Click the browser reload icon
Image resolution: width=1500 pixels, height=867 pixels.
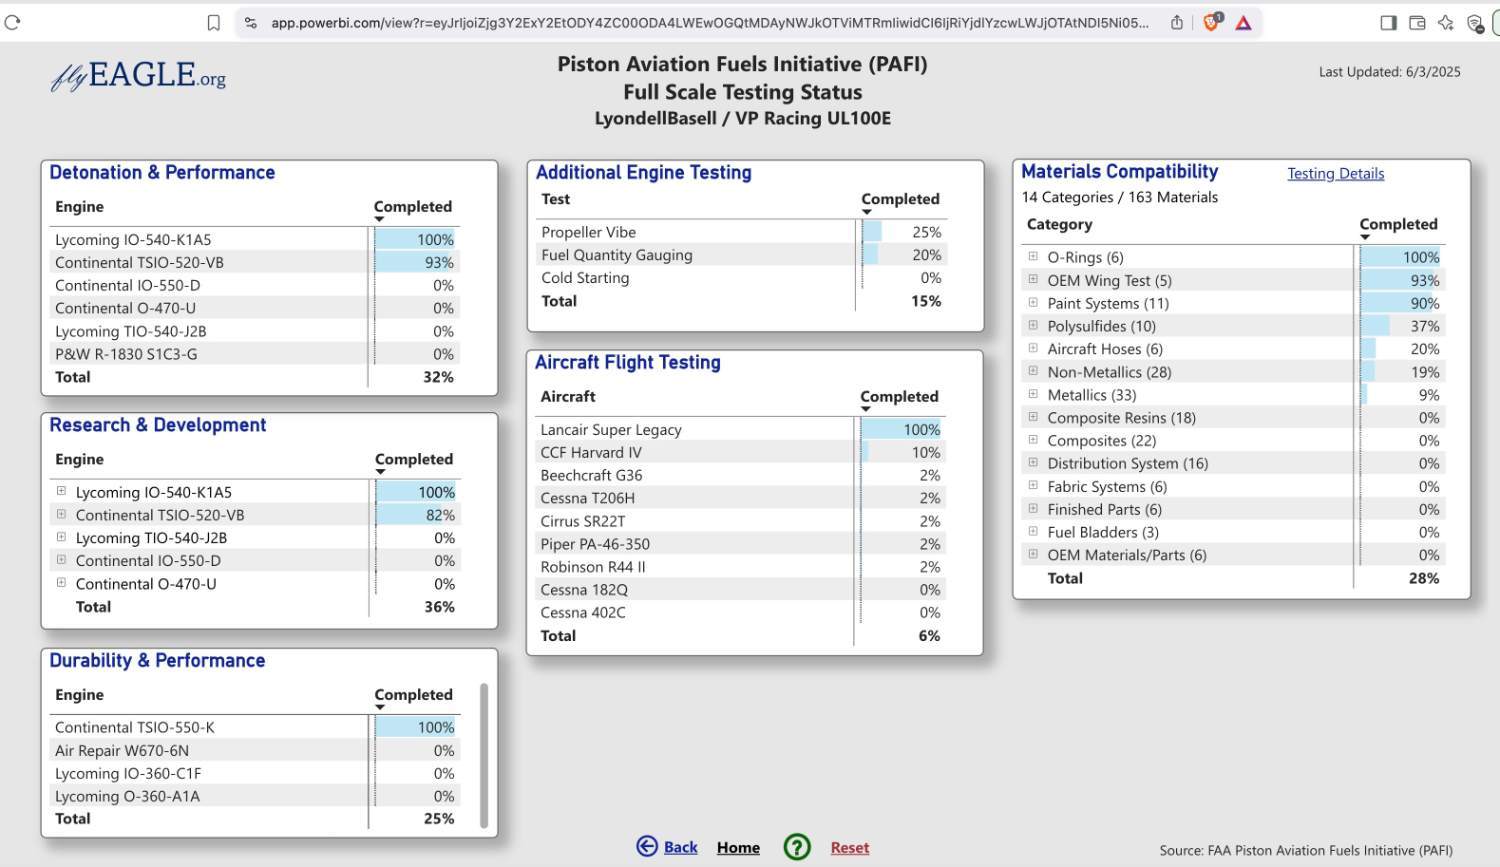tap(13, 22)
